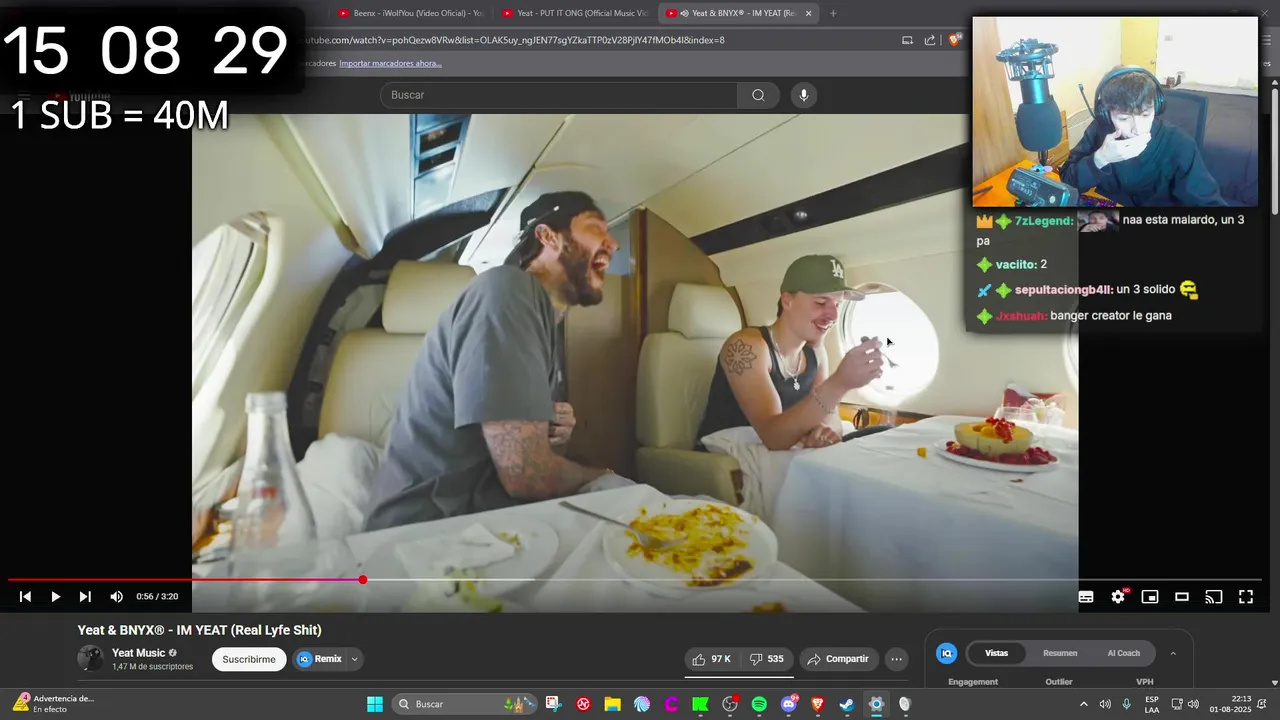Open Brave browser from the taskbar
The image size is (1280, 720).
click(818, 704)
